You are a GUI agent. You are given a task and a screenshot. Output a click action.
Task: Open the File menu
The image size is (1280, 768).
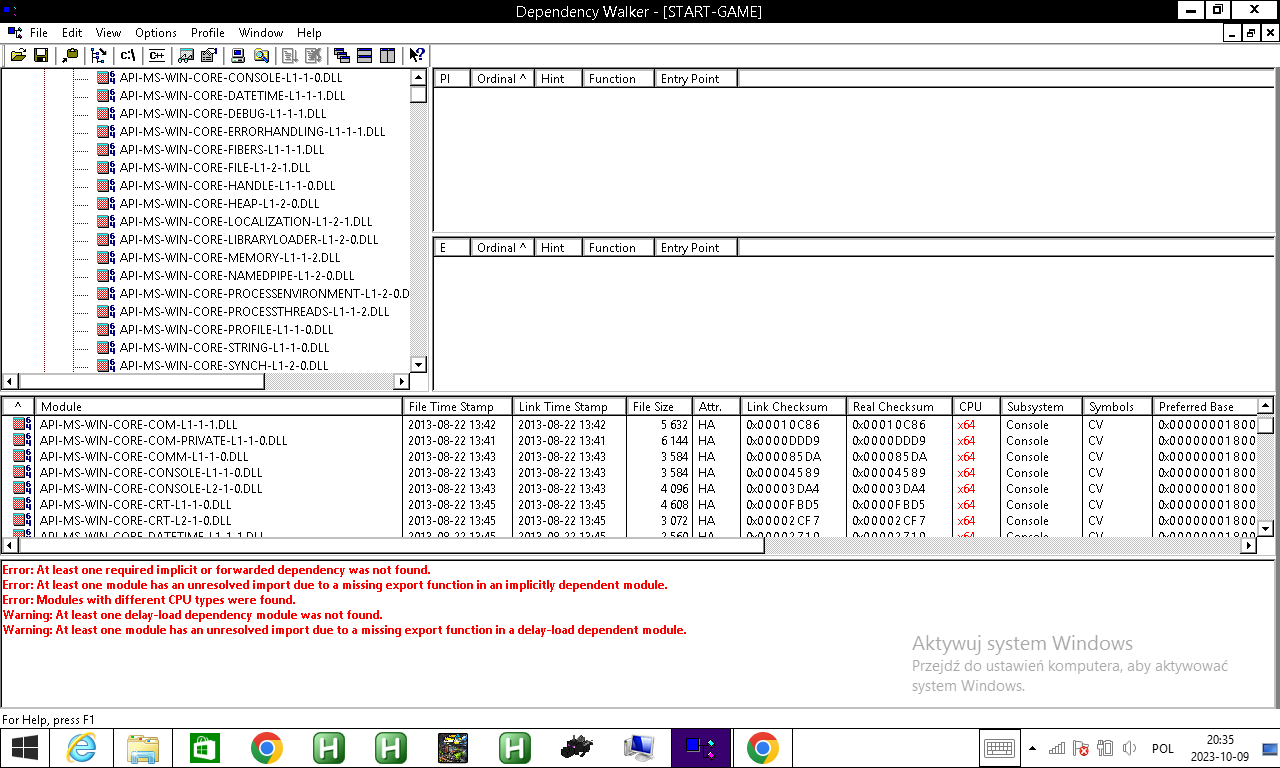39,33
